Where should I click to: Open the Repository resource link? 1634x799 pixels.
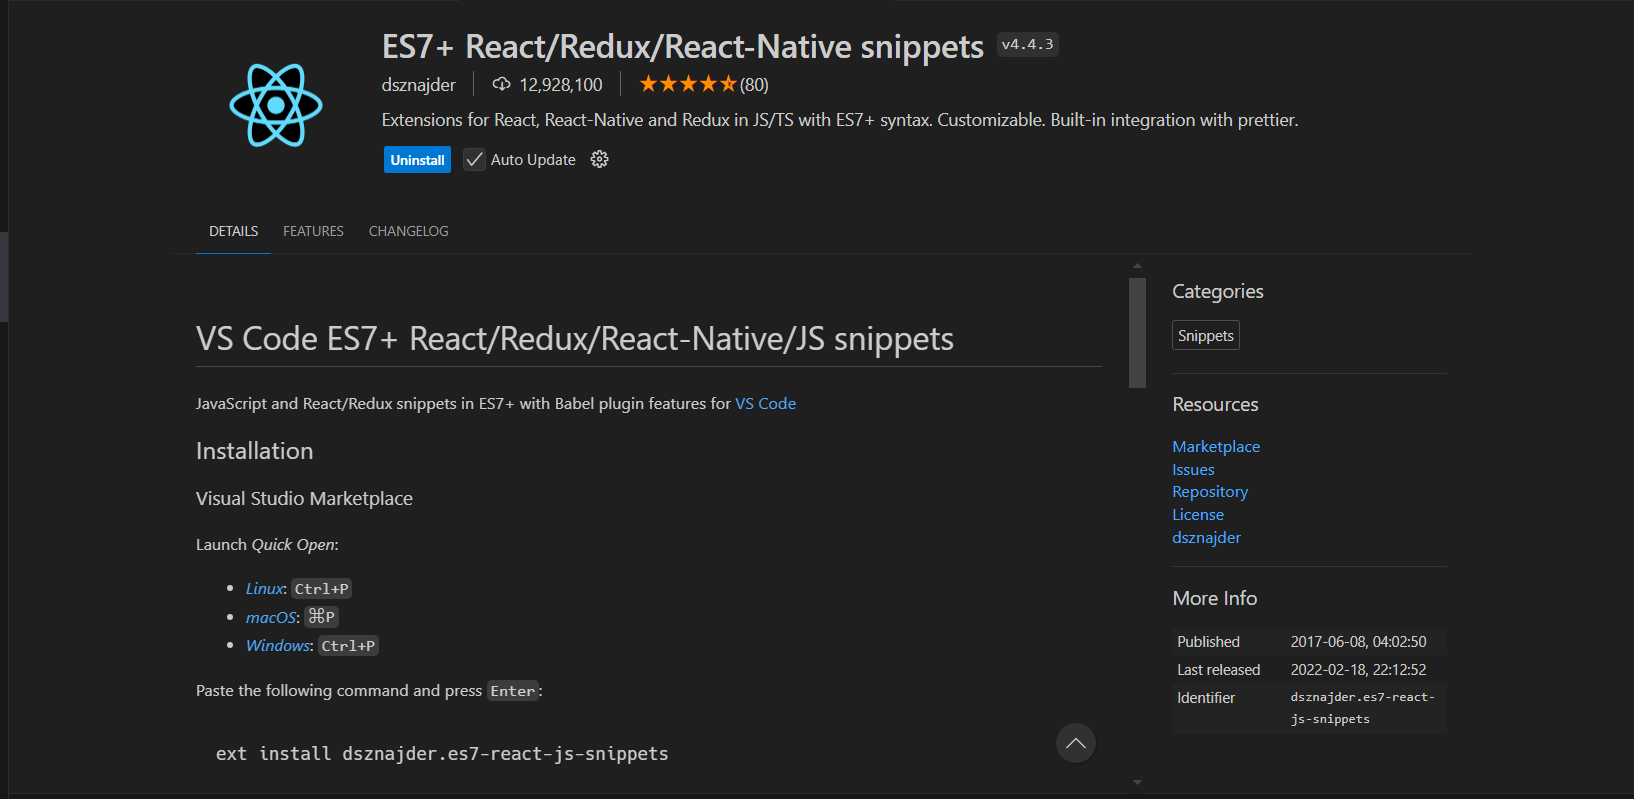click(1210, 492)
